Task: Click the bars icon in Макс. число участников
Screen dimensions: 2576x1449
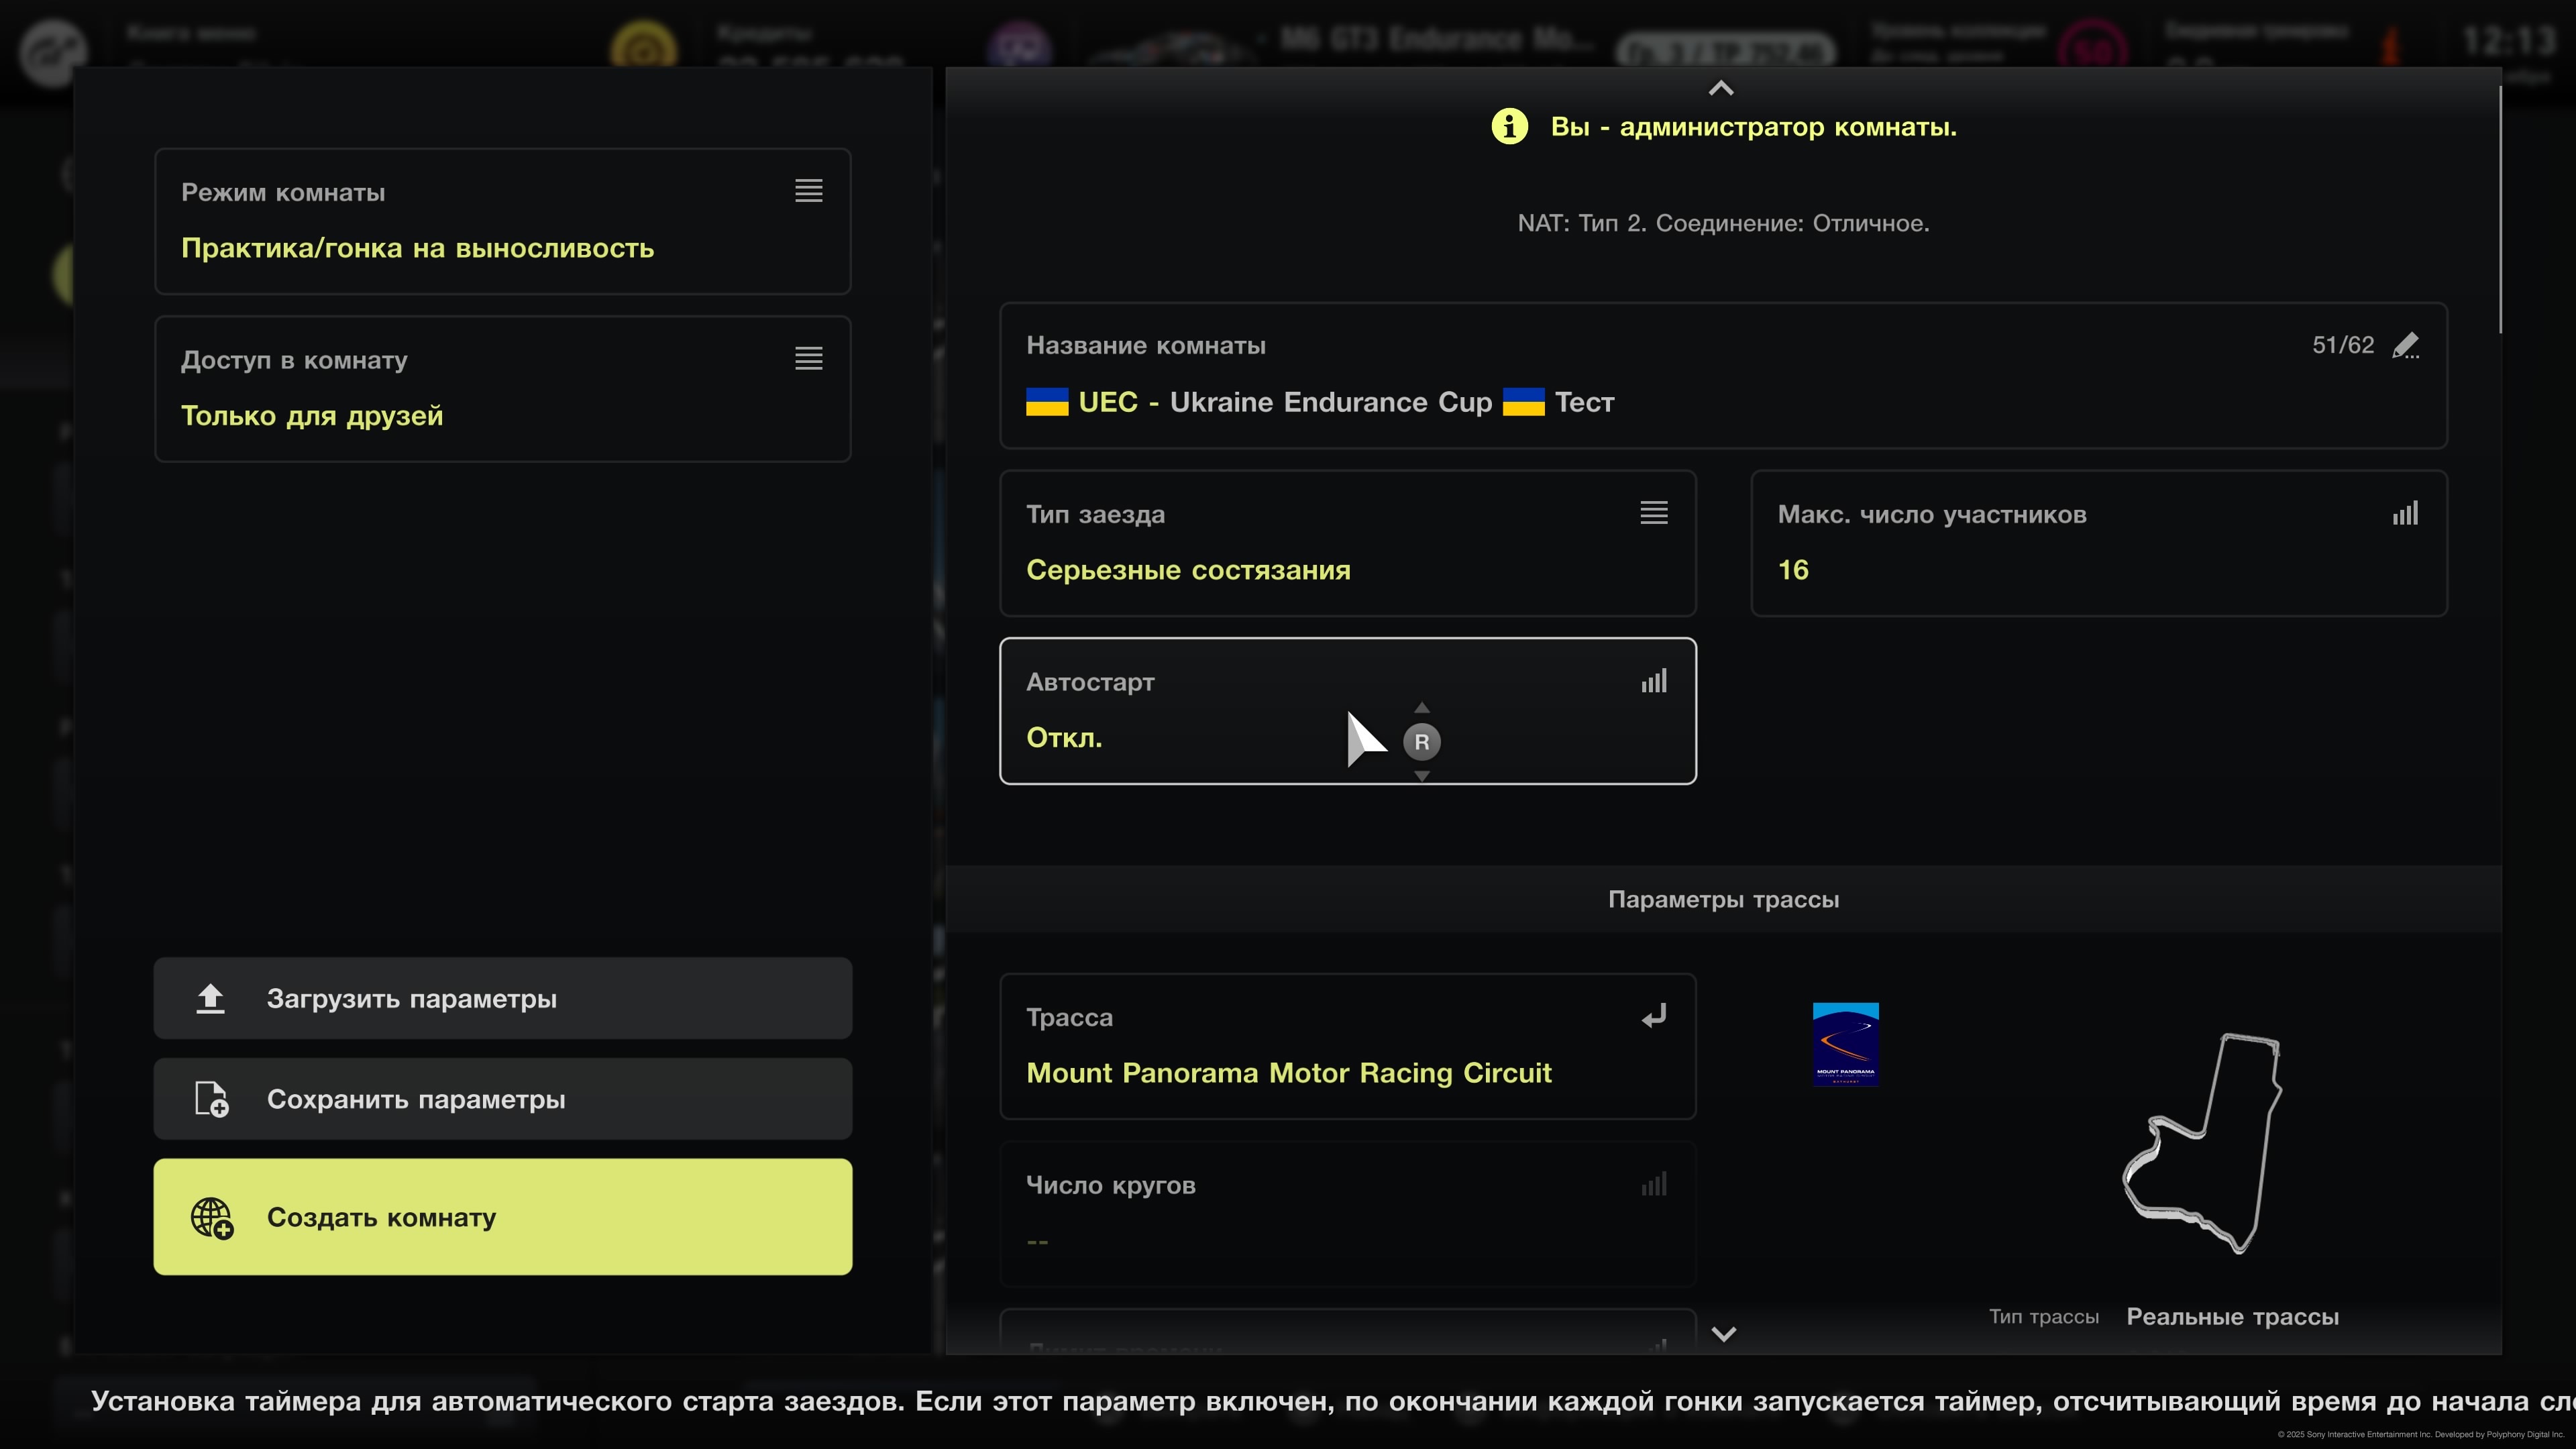Action: pyautogui.click(x=2405, y=513)
